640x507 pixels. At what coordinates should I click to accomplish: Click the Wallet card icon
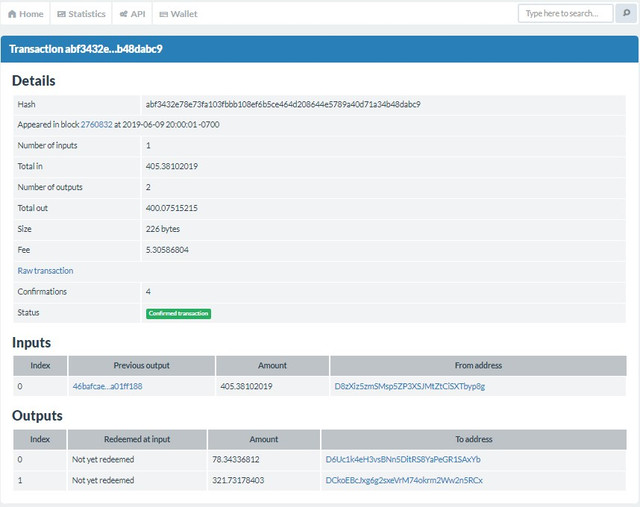(164, 14)
